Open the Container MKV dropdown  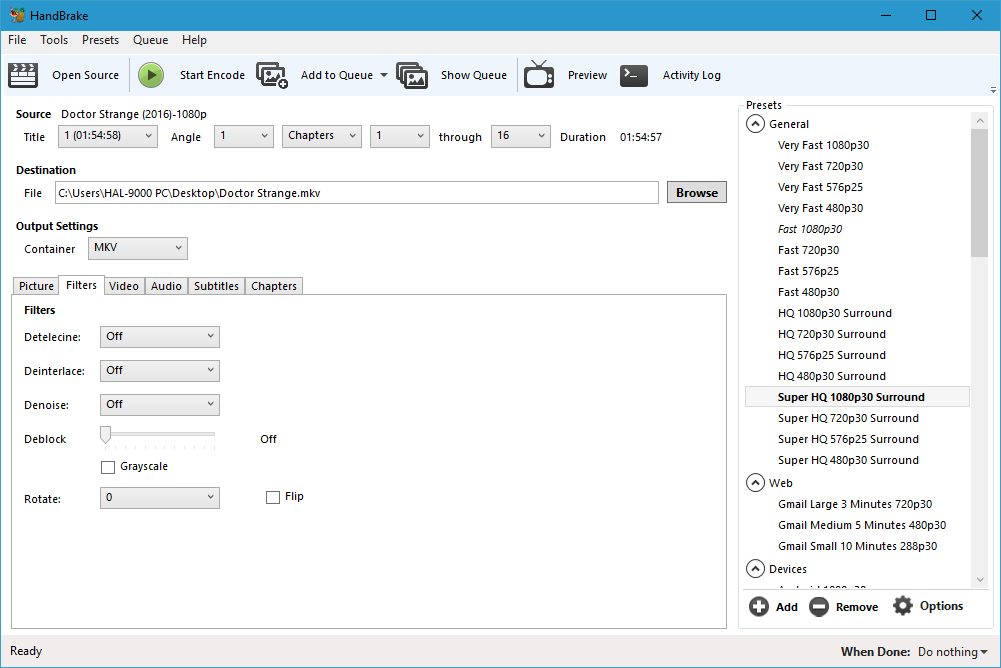pos(137,248)
